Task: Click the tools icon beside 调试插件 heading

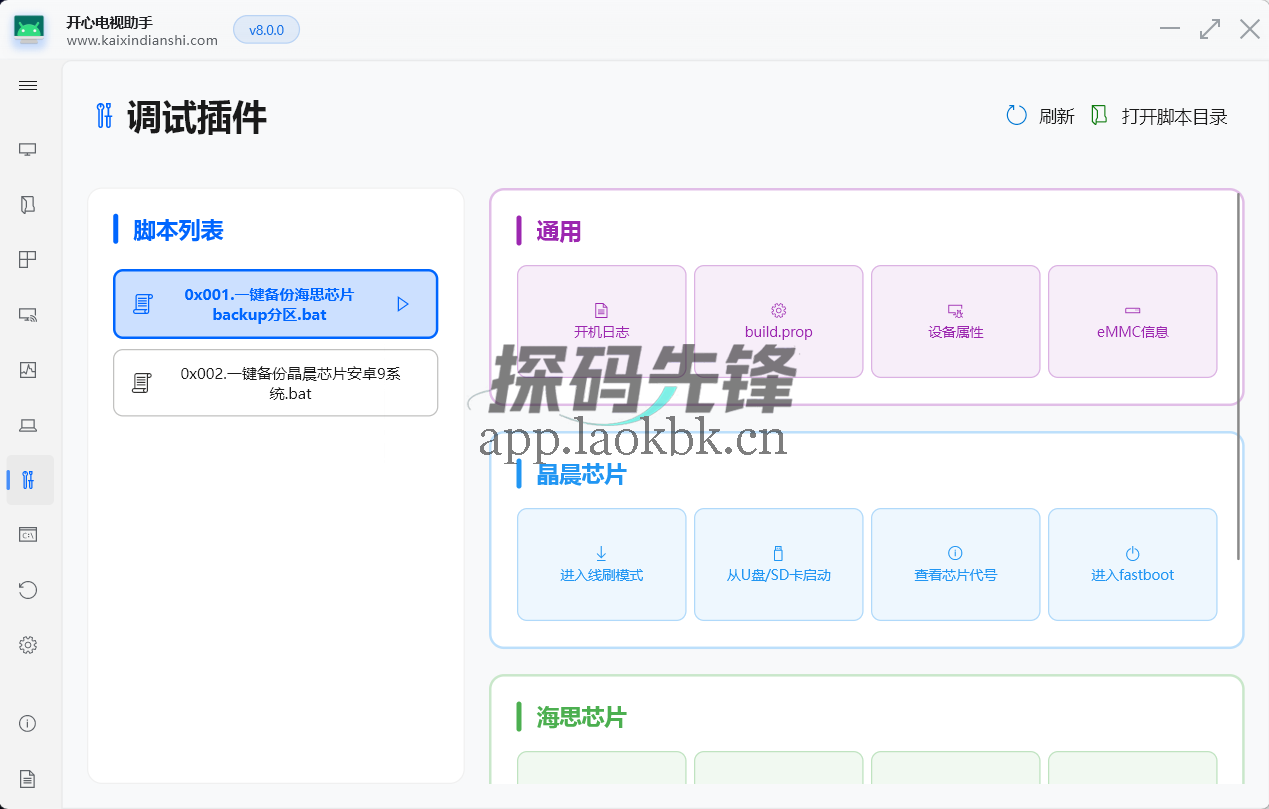Action: pyautogui.click(x=104, y=116)
